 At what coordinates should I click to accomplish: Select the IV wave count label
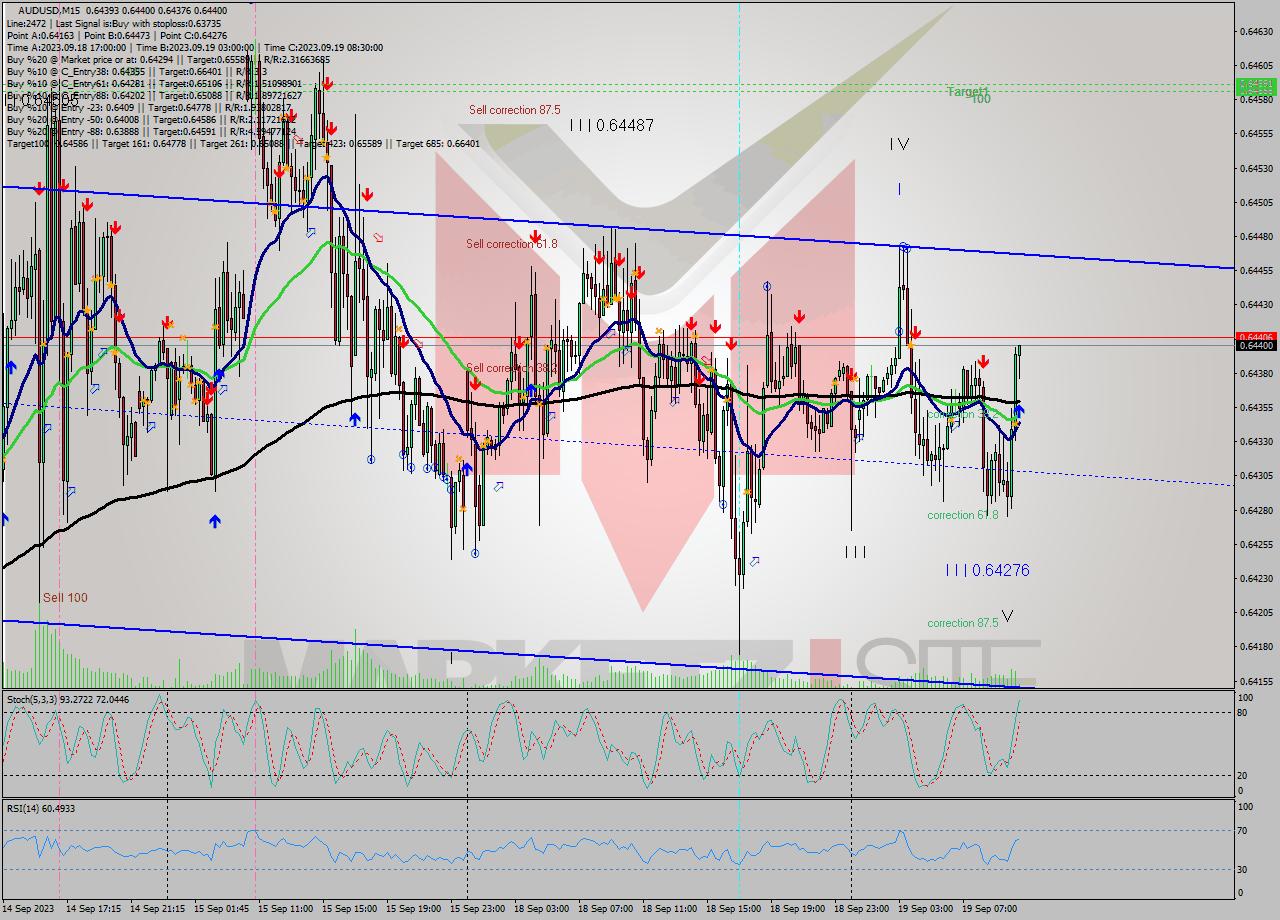[898, 143]
